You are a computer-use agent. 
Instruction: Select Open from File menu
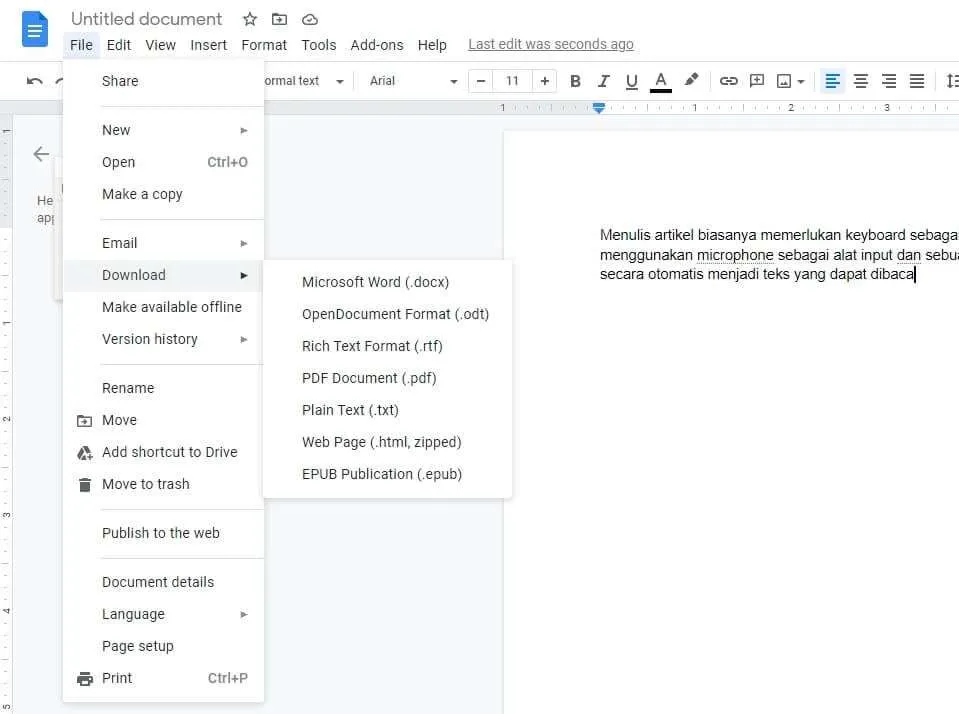163,162
